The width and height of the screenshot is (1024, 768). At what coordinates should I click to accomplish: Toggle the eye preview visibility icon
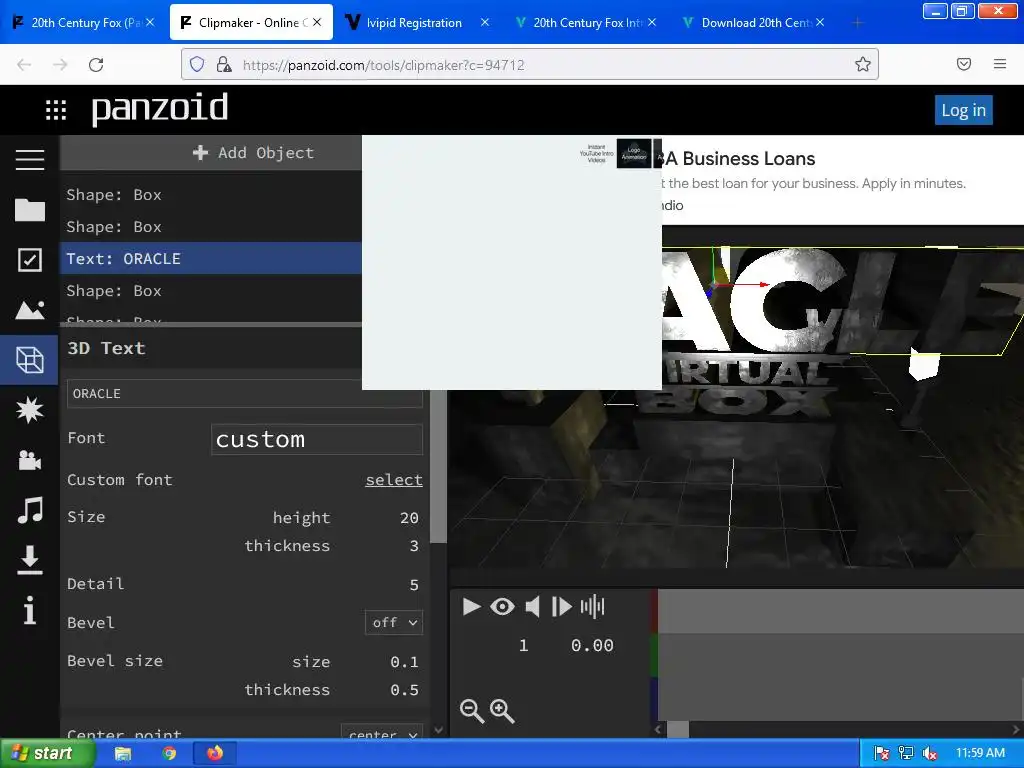coord(502,607)
